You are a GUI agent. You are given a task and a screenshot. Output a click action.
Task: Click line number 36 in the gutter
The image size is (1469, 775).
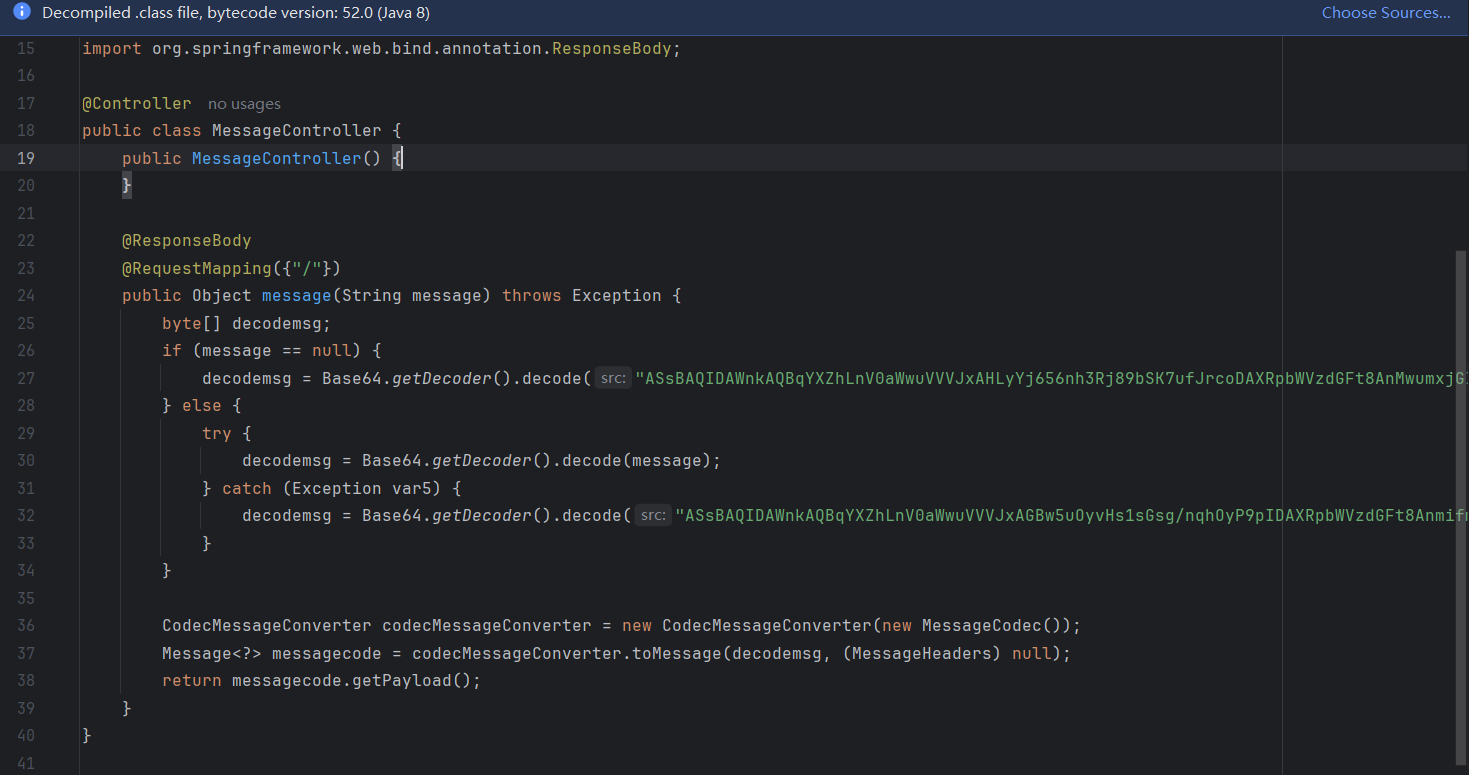tap(26, 625)
